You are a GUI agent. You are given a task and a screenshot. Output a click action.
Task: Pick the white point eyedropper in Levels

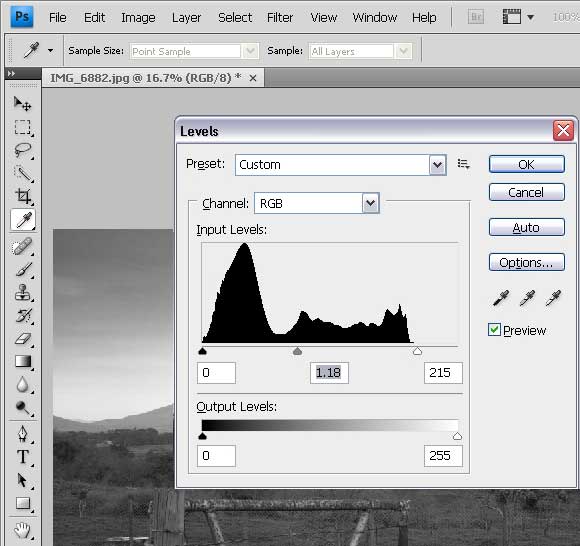553,298
